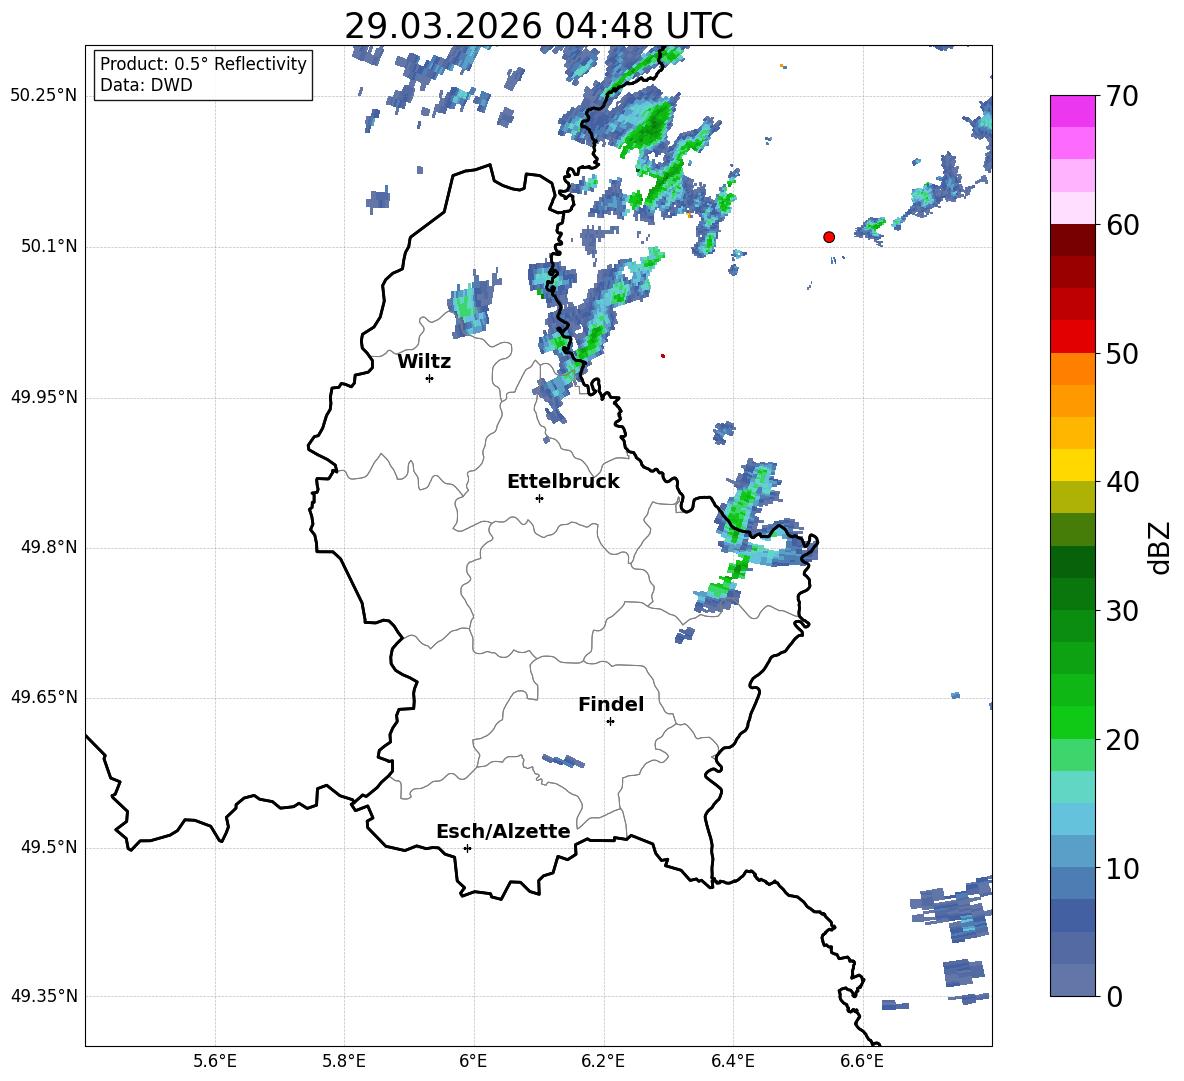Click the bright green 20 dBZ colorbar segment
1184x1081 pixels.
tap(1072, 722)
